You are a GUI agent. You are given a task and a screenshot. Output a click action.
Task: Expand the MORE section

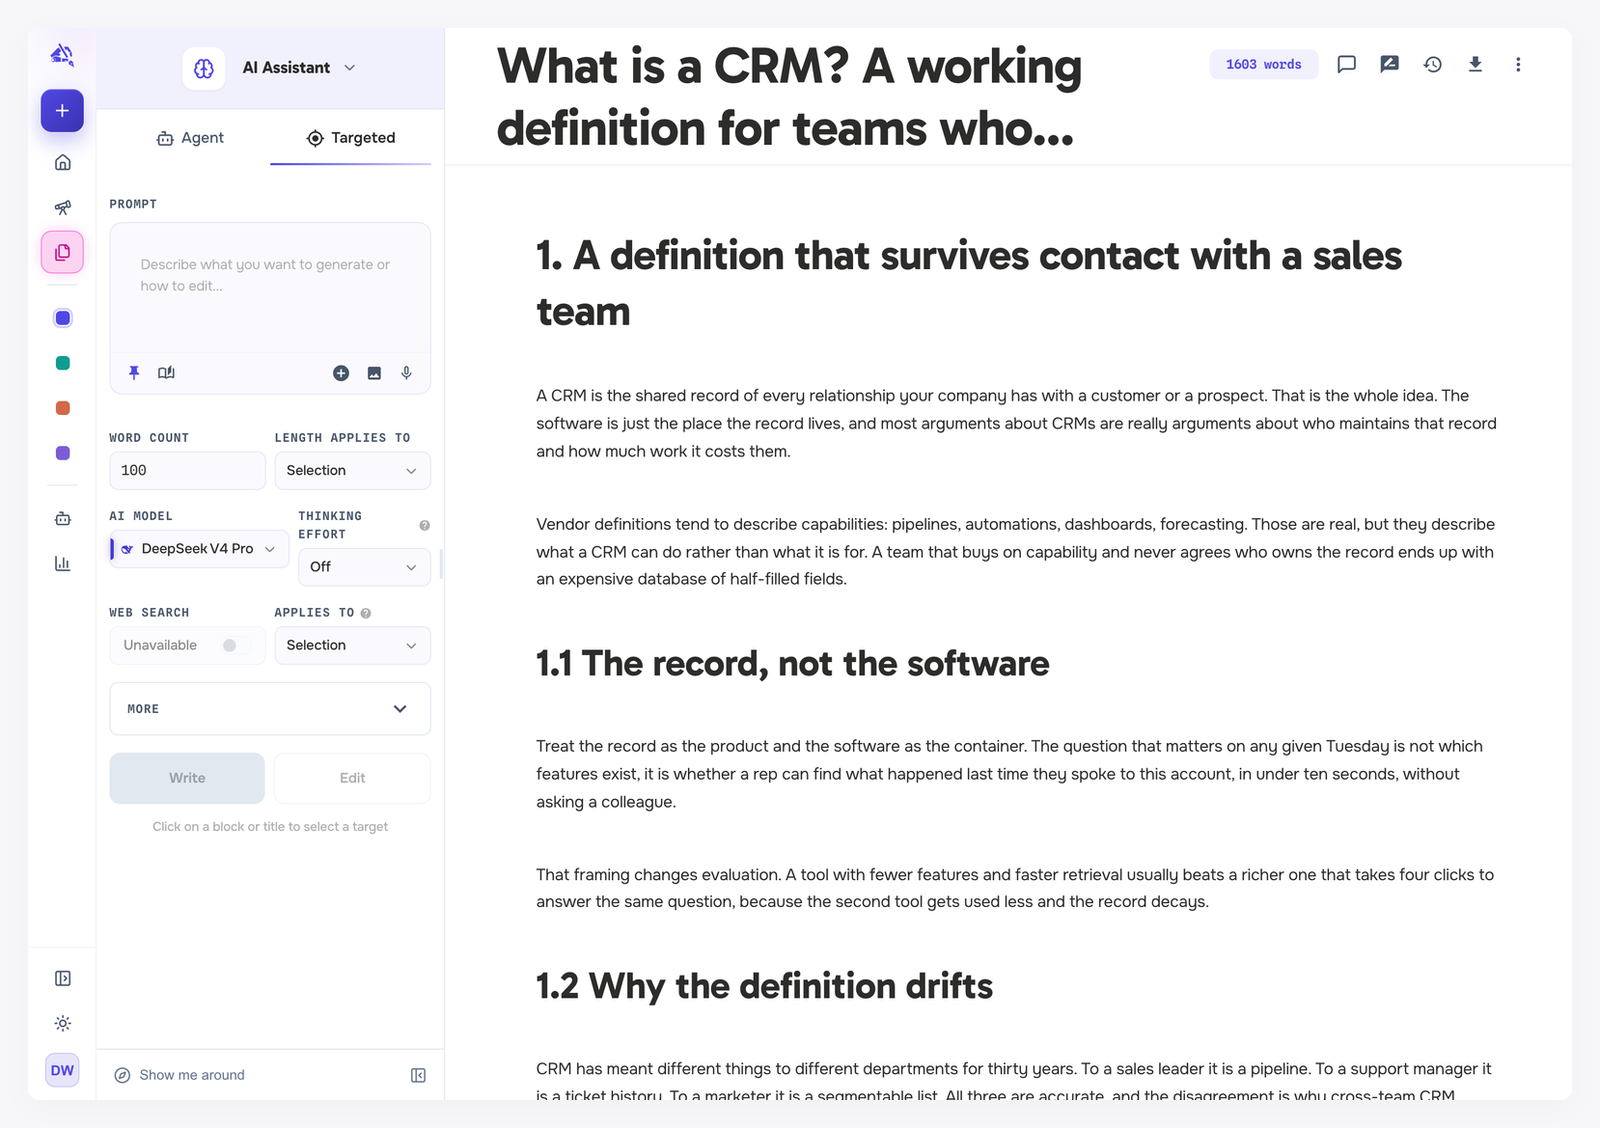pyautogui.click(x=270, y=709)
